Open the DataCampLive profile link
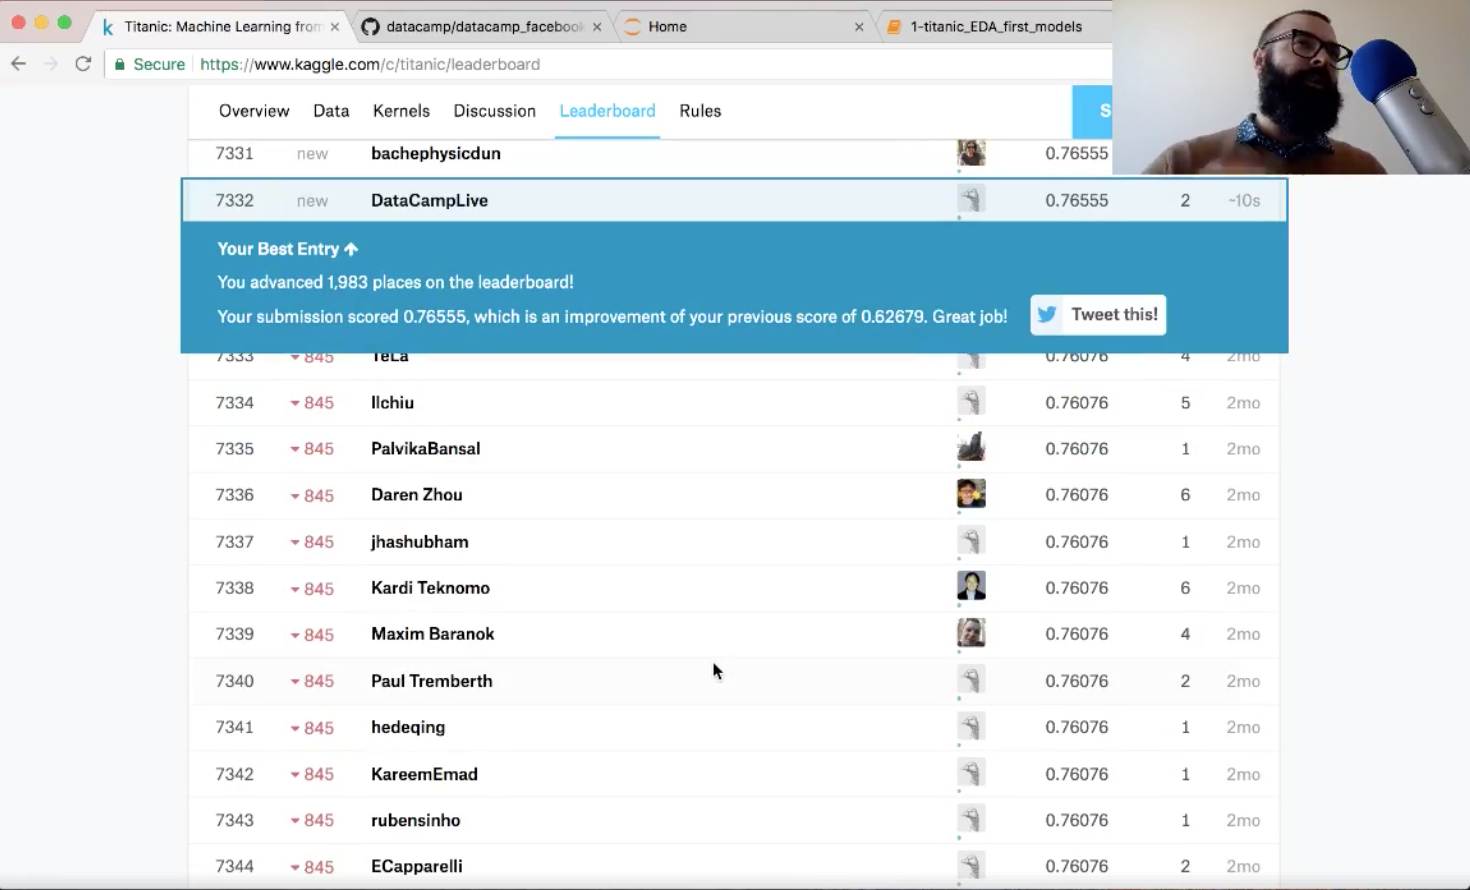Image resolution: width=1470 pixels, height=890 pixels. point(429,200)
